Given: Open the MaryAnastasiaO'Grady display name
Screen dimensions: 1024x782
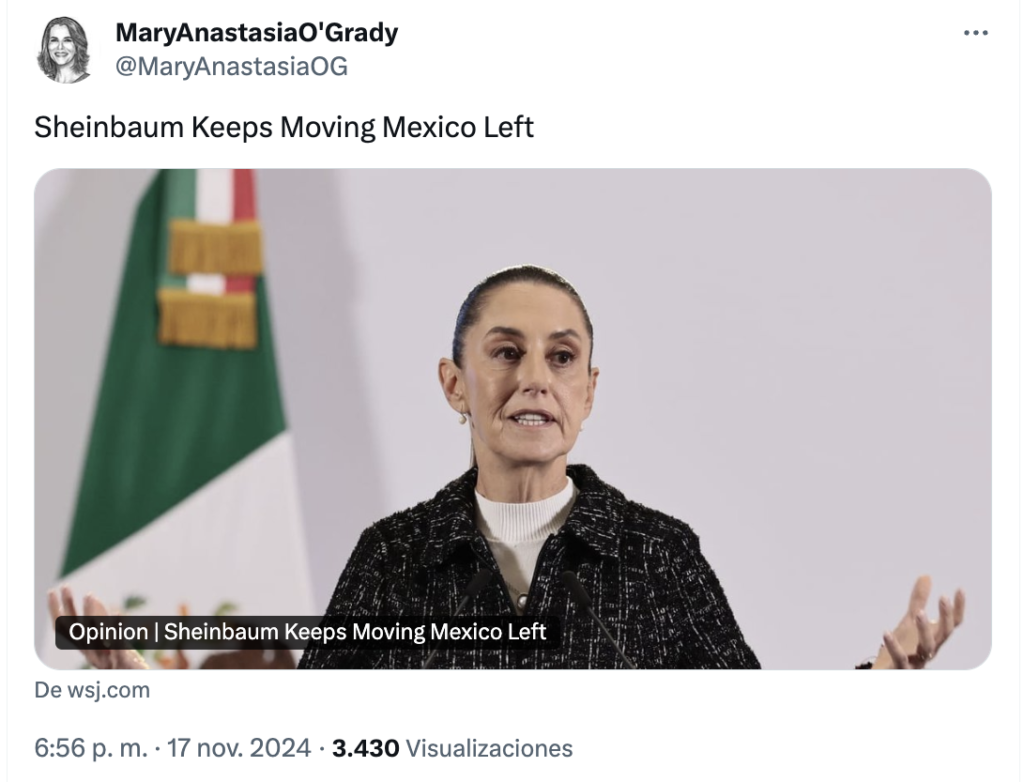Looking at the screenshot, I should click(x=257, y=33).
